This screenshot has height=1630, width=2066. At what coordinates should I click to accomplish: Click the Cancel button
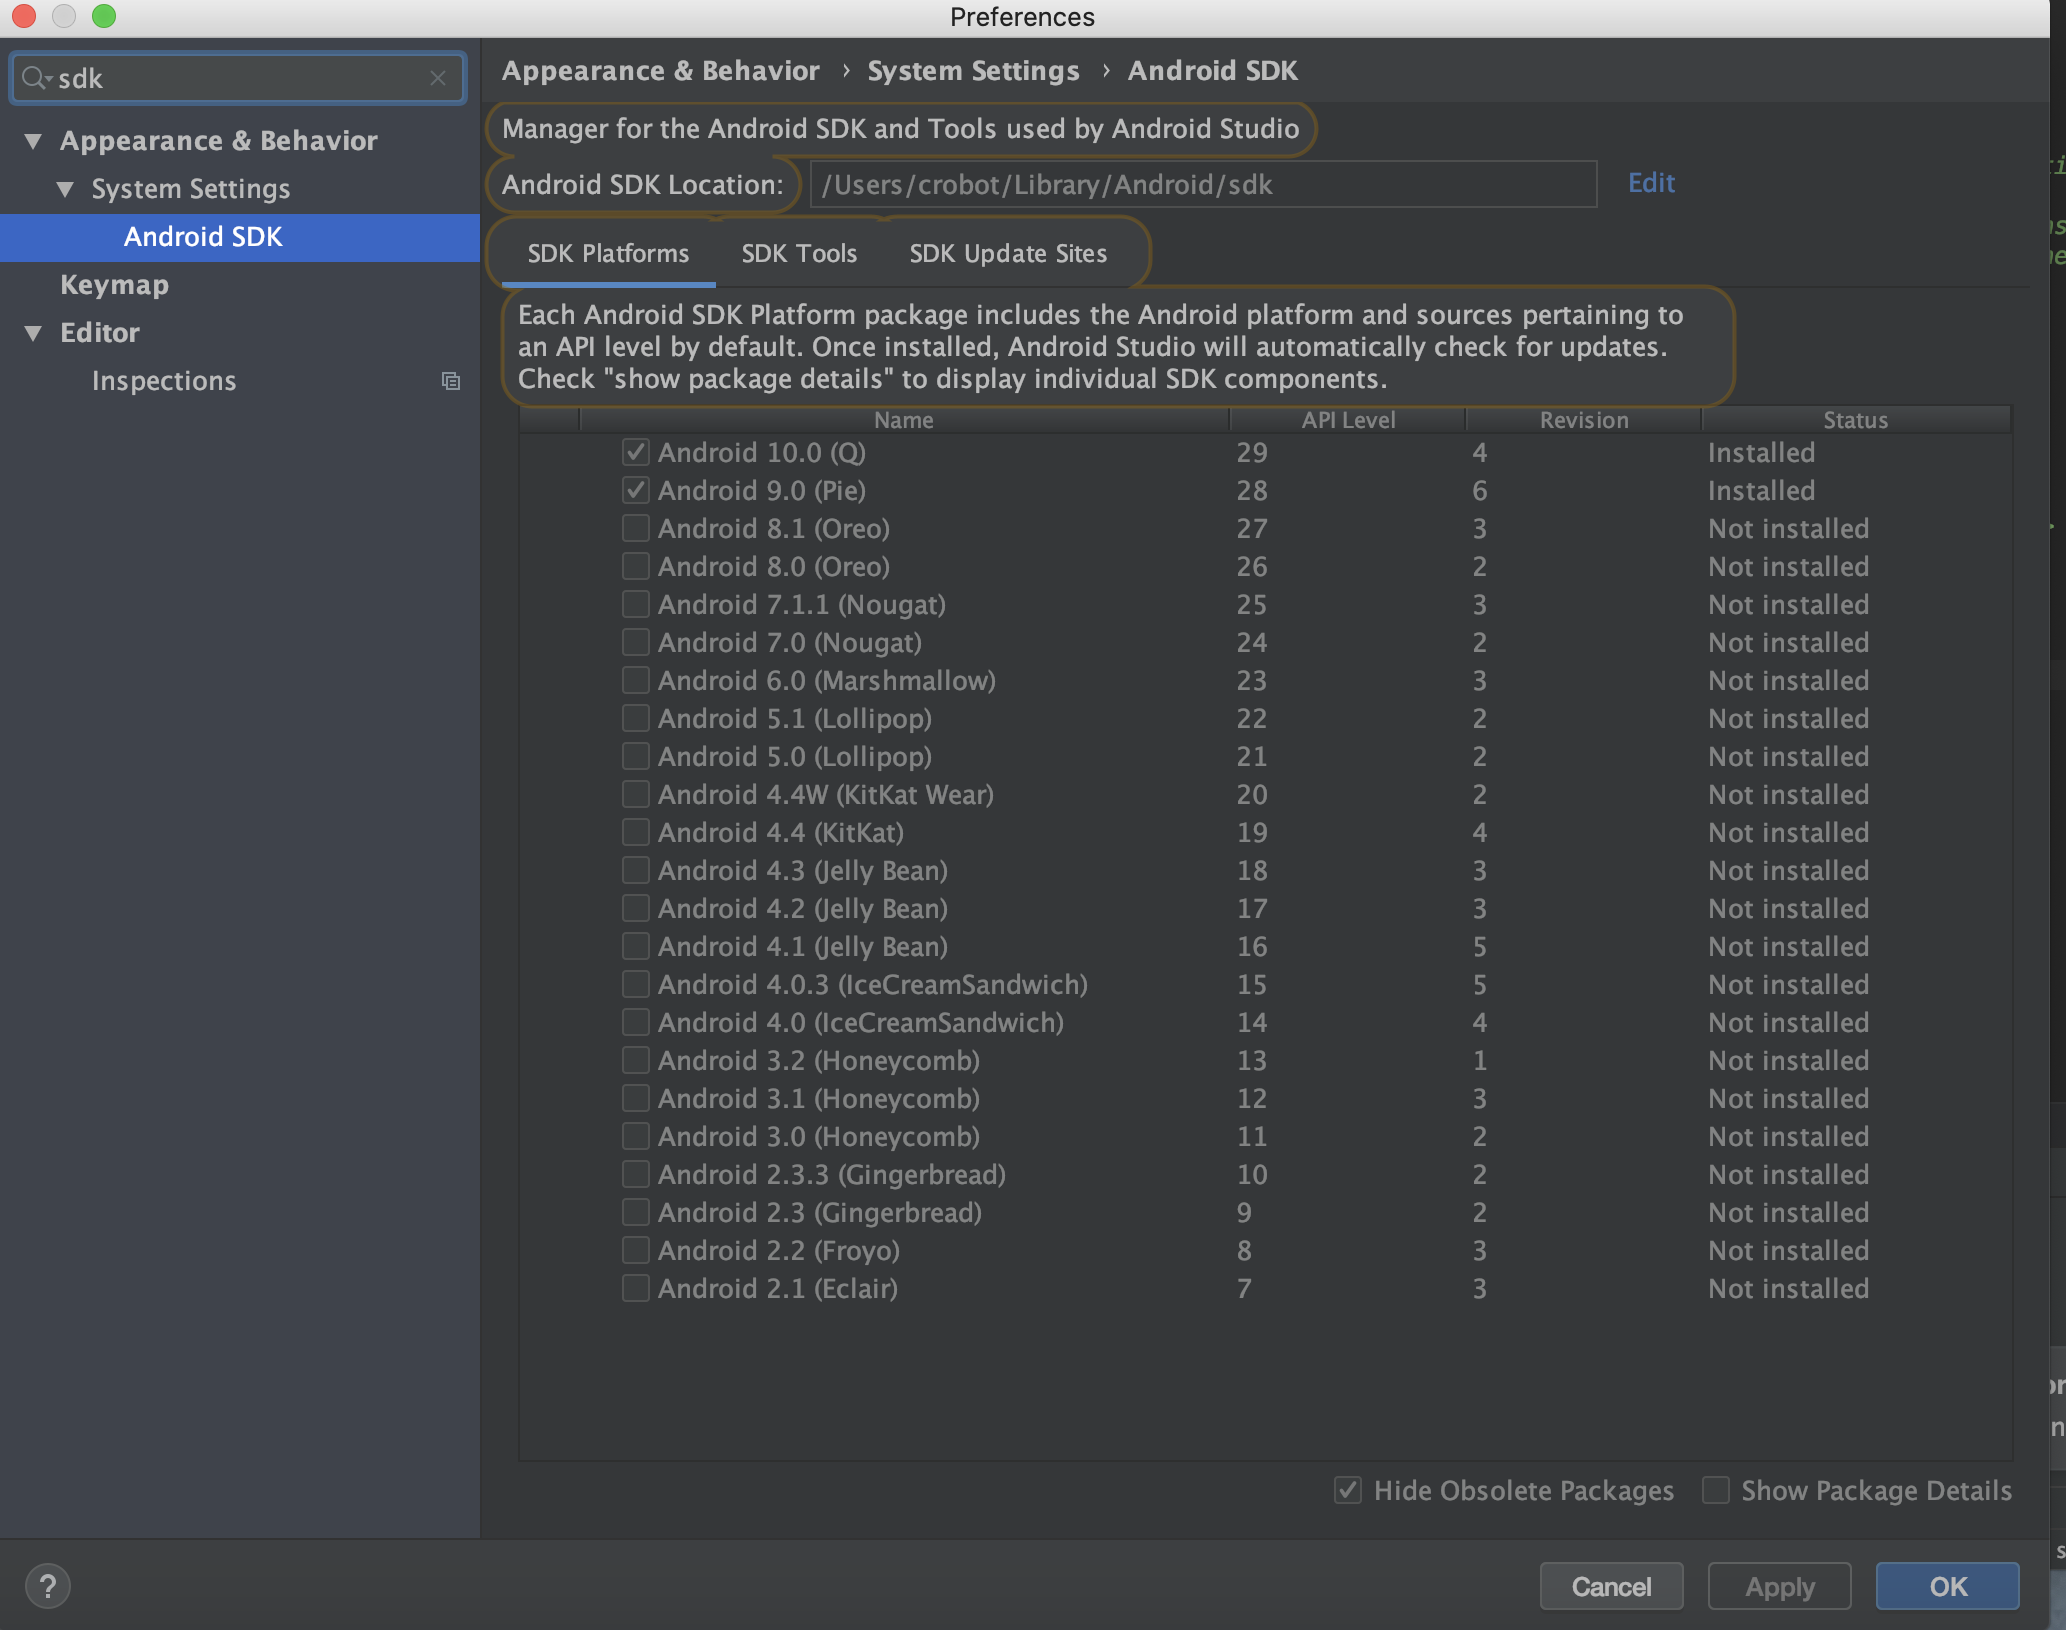coord(1611,1586)
